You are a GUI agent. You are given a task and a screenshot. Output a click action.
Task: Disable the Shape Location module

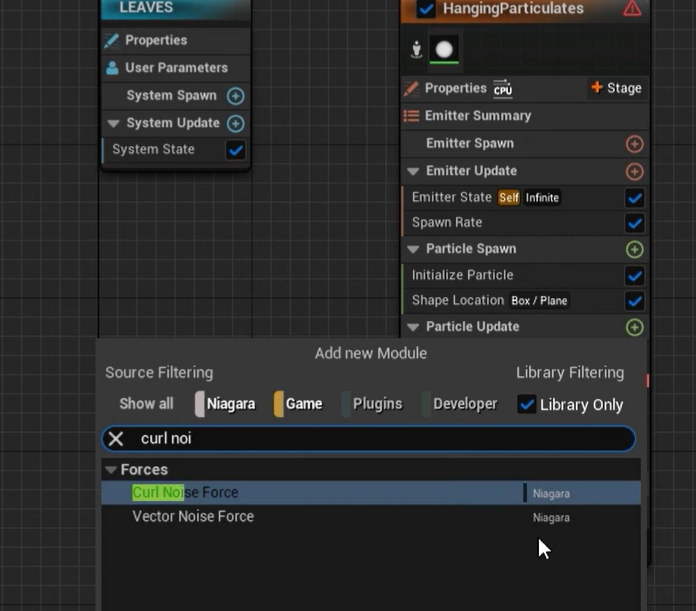pos(634,301)
